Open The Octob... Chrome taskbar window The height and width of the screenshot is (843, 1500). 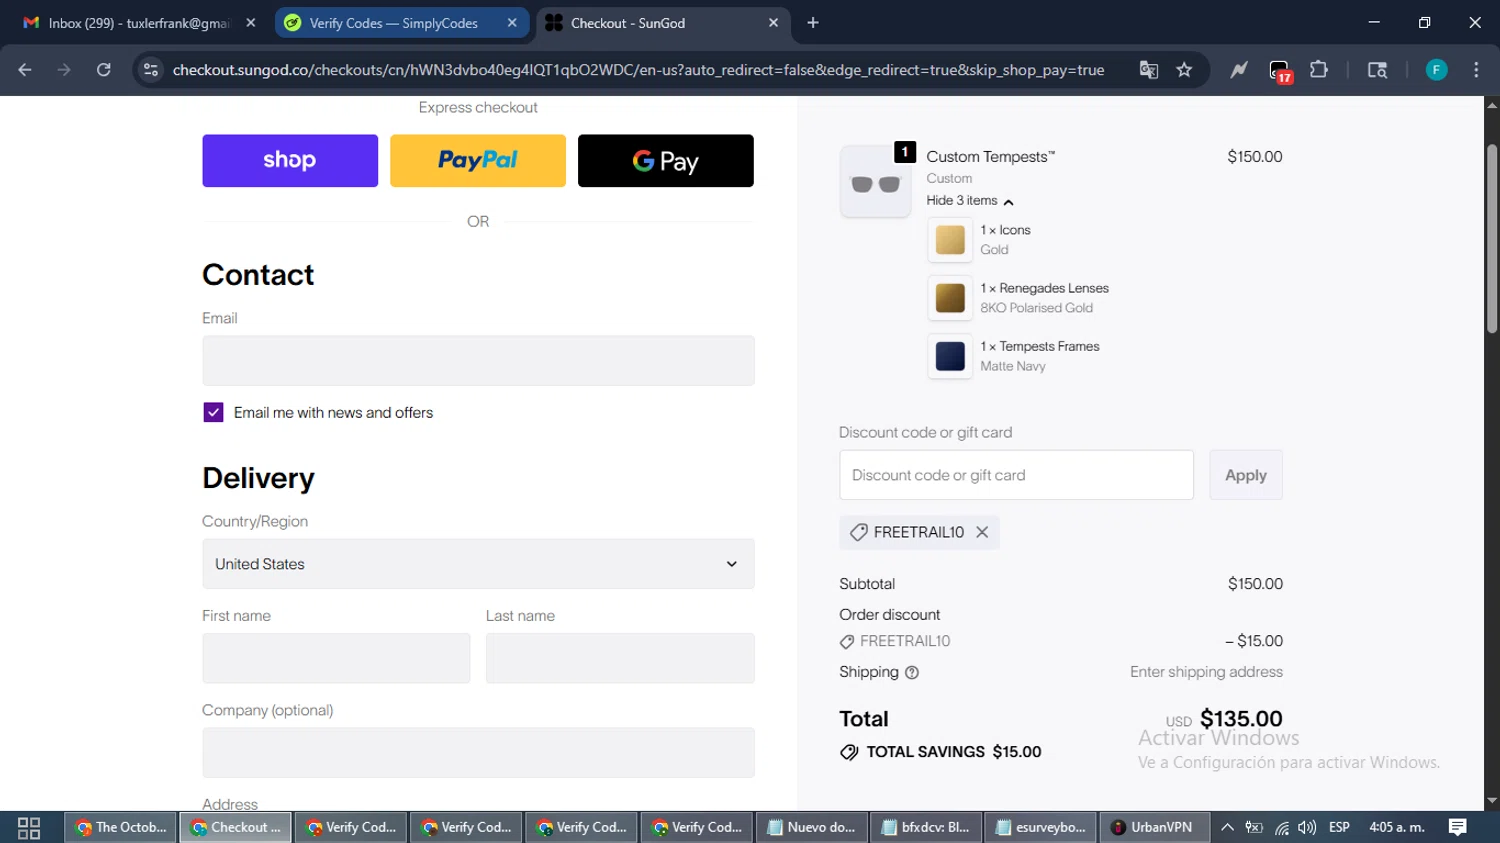[x=121, y=828]
